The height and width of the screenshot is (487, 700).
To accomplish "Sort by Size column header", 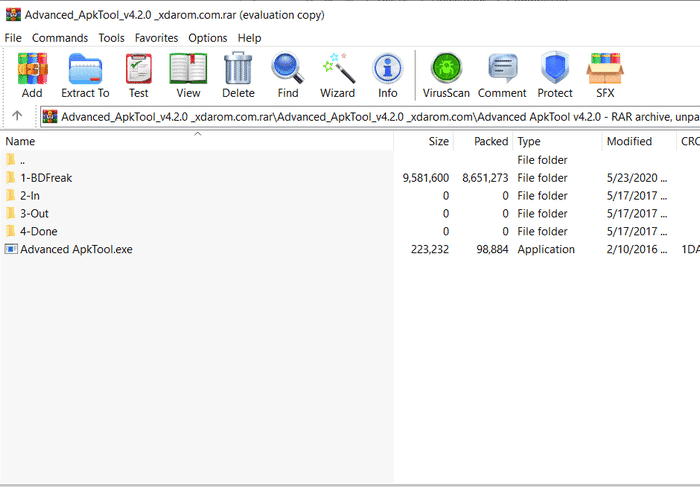I will click(423, 142).
